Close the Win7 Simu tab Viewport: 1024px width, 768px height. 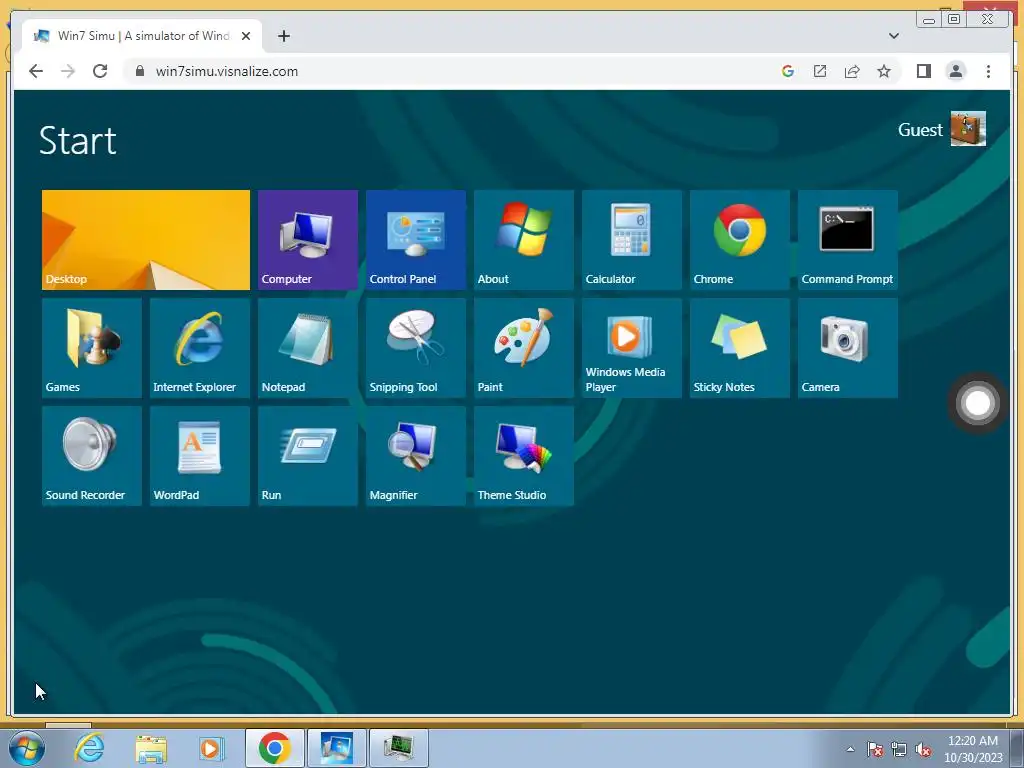(x=246, y=36)
